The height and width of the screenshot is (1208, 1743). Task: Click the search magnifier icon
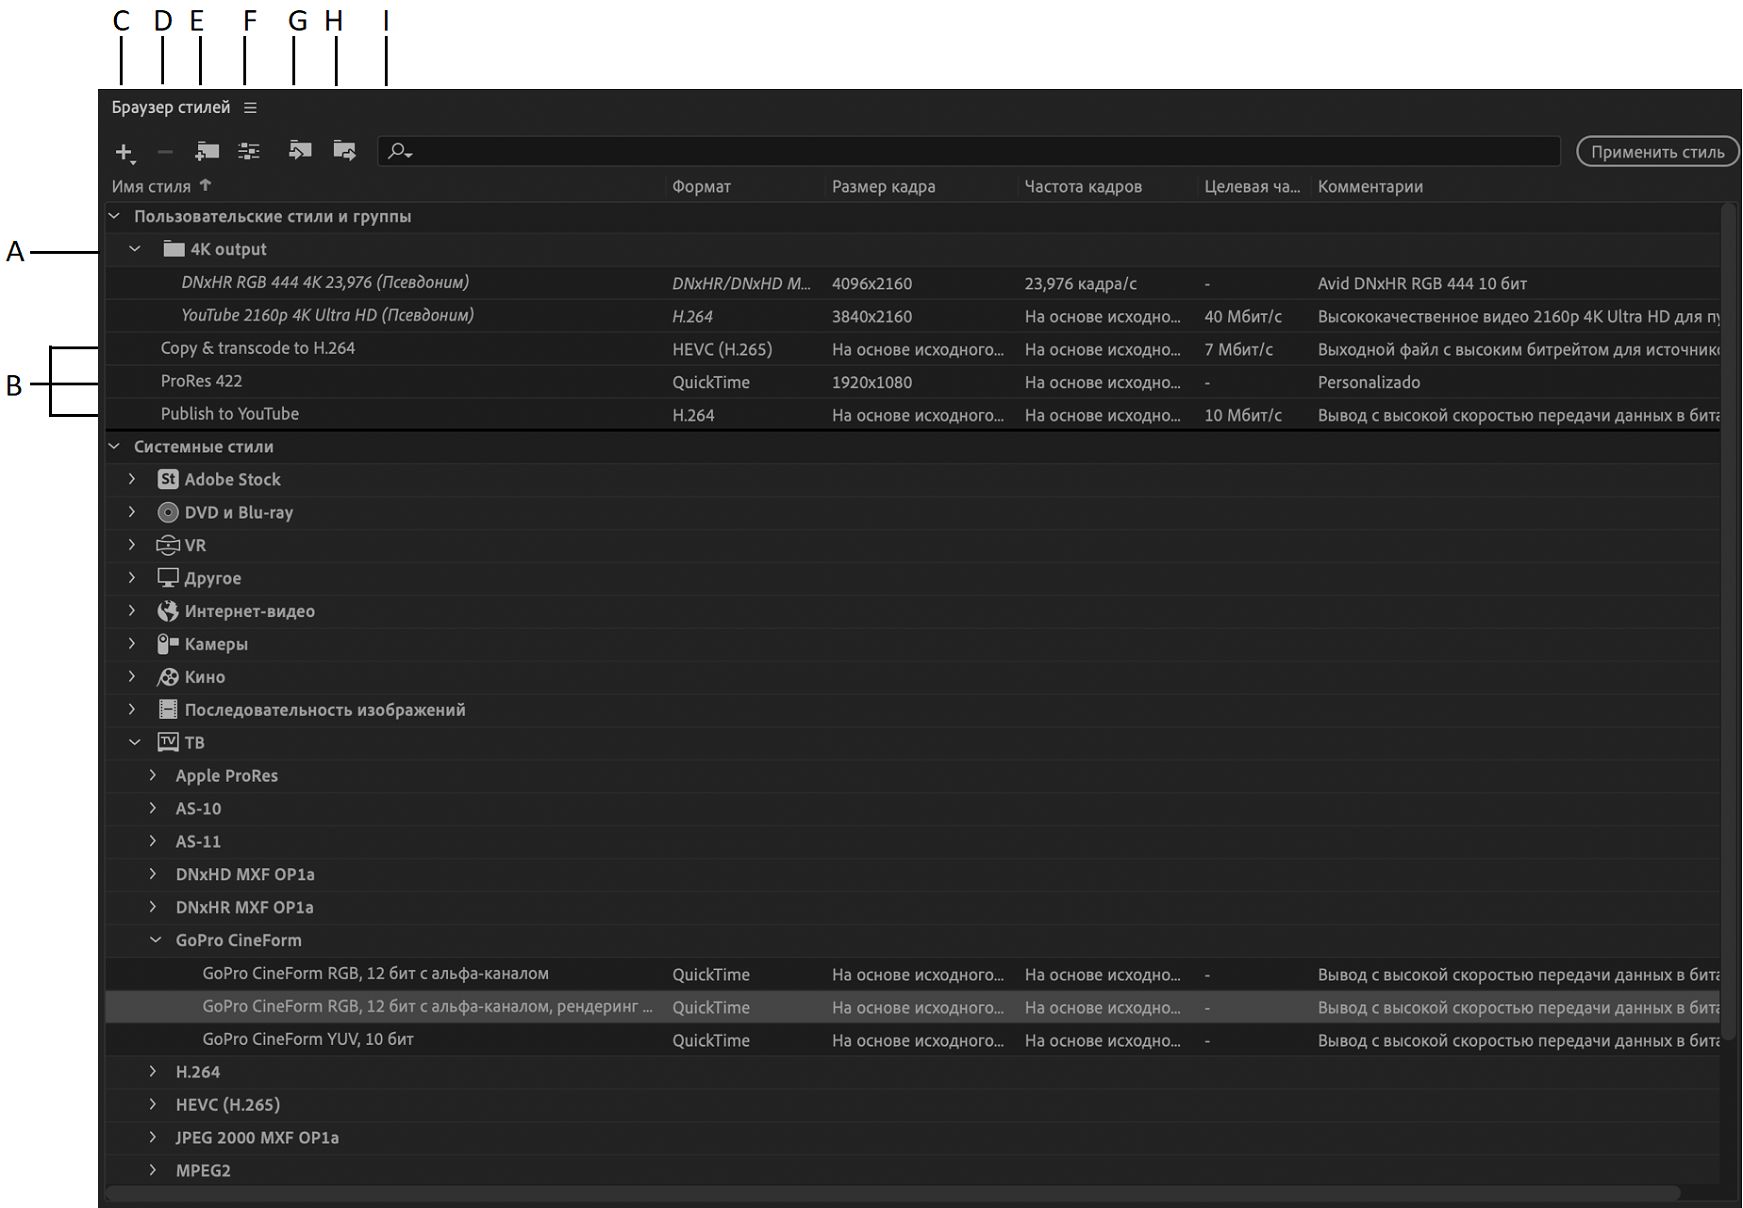tap(399, 151)
